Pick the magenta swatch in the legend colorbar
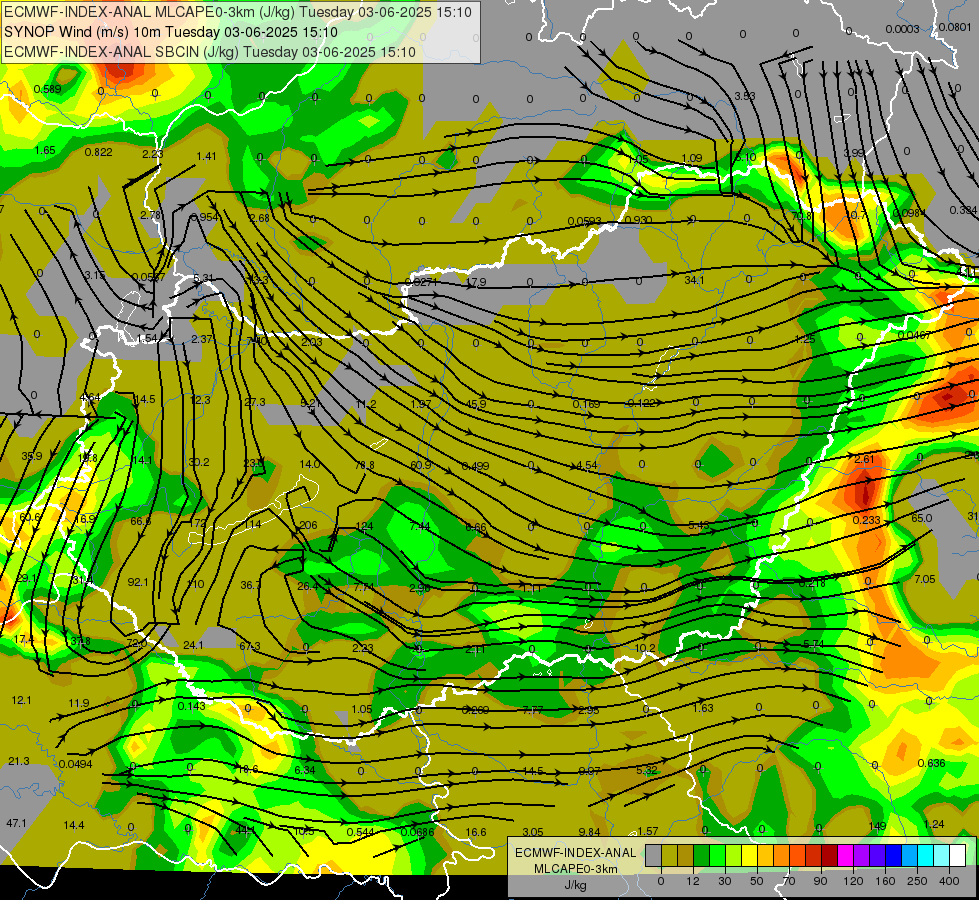979x900 pixels. coord(845,856)
